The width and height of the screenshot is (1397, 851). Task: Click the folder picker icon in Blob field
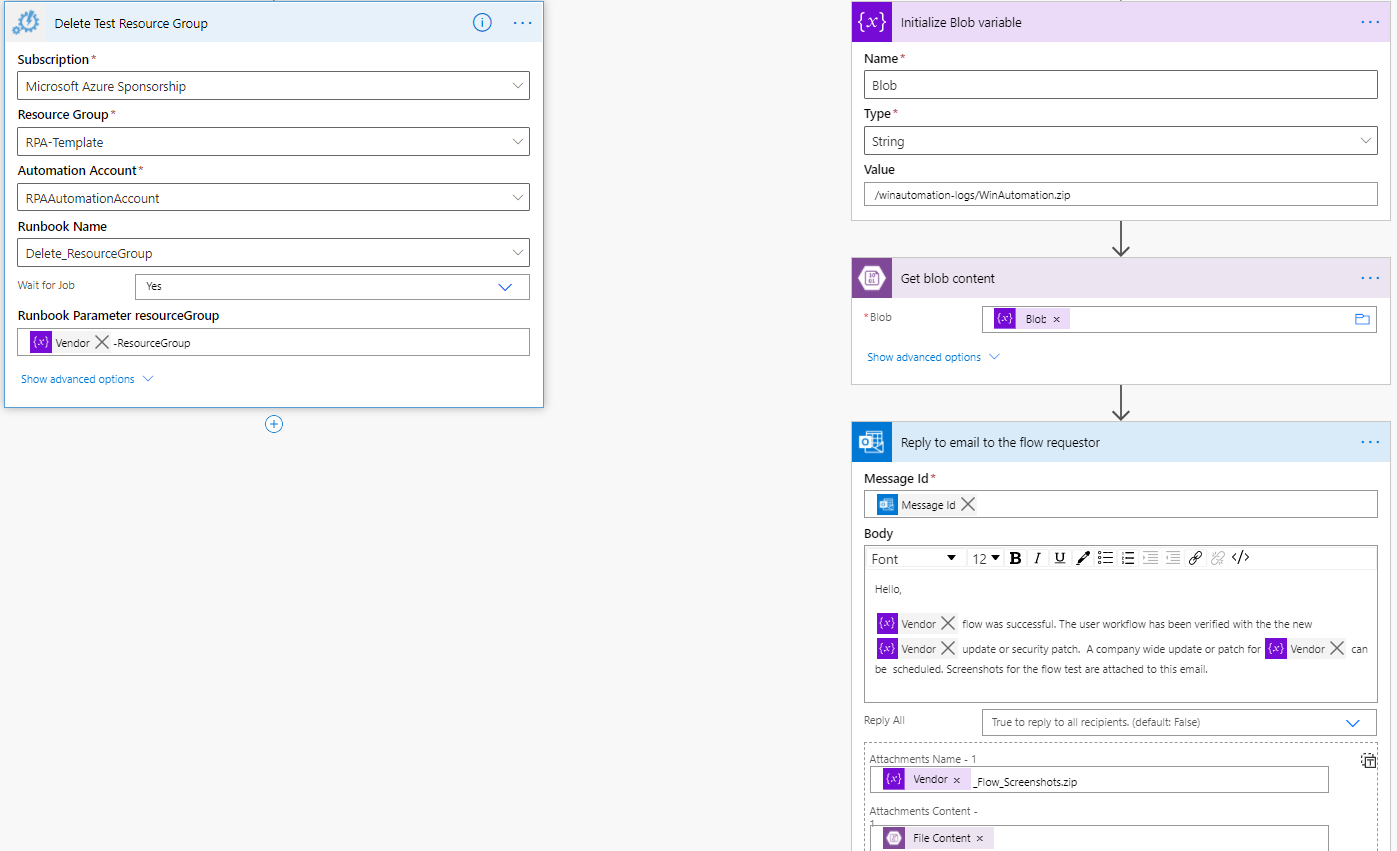pyautogui.click(x=1361, y=319)
